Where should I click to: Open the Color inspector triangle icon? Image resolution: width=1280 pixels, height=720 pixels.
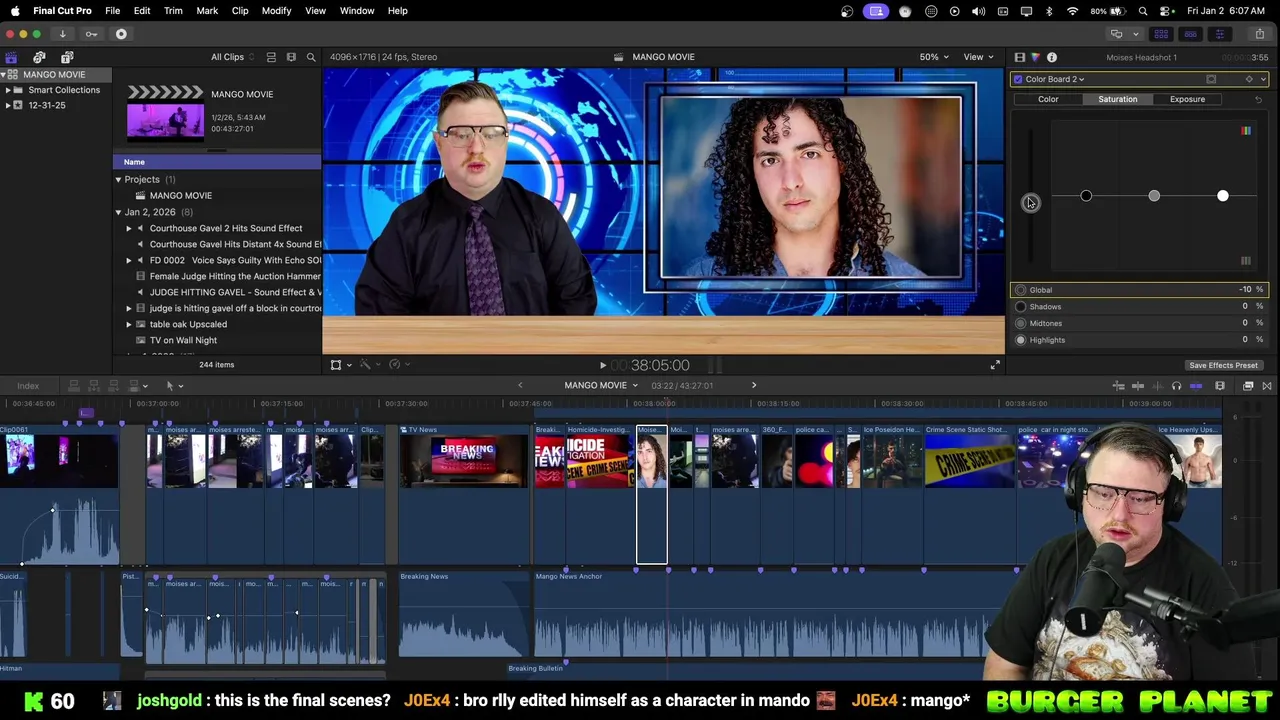[1035, 58]
